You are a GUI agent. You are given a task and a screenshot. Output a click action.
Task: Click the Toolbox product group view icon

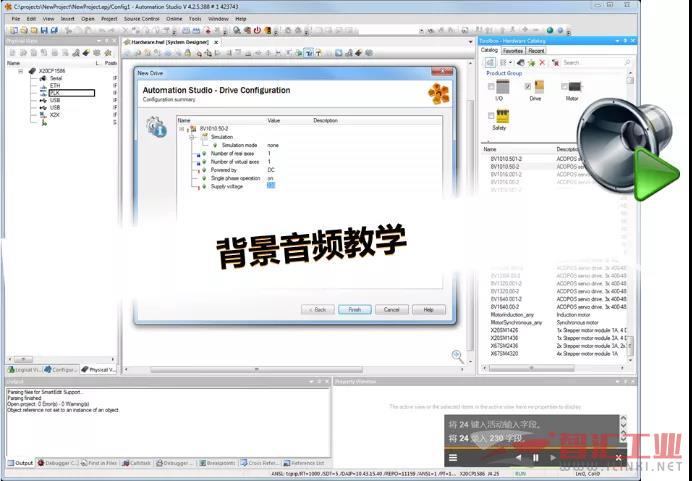tap(490, 63)
